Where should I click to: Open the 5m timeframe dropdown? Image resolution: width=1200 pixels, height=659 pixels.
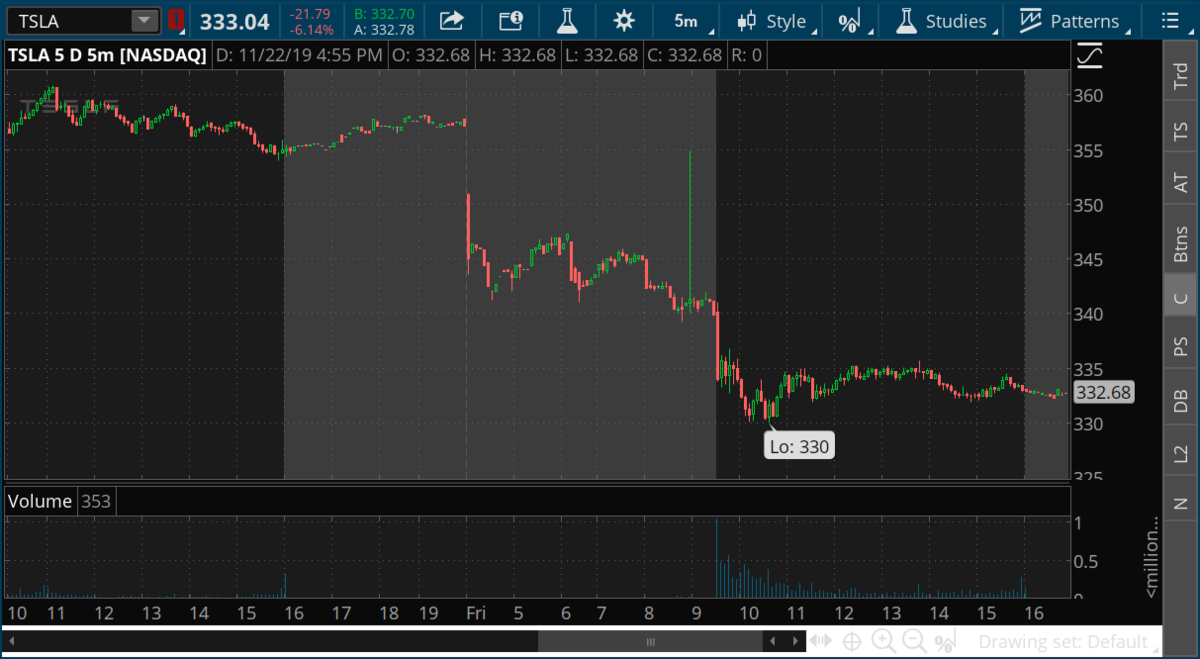[686, 21]
